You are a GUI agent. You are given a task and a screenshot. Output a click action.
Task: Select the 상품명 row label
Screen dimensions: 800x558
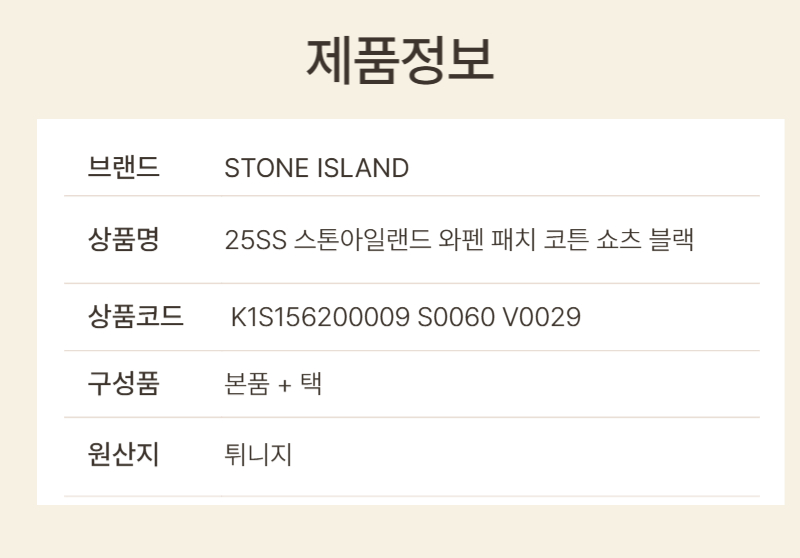pos(123,240)
